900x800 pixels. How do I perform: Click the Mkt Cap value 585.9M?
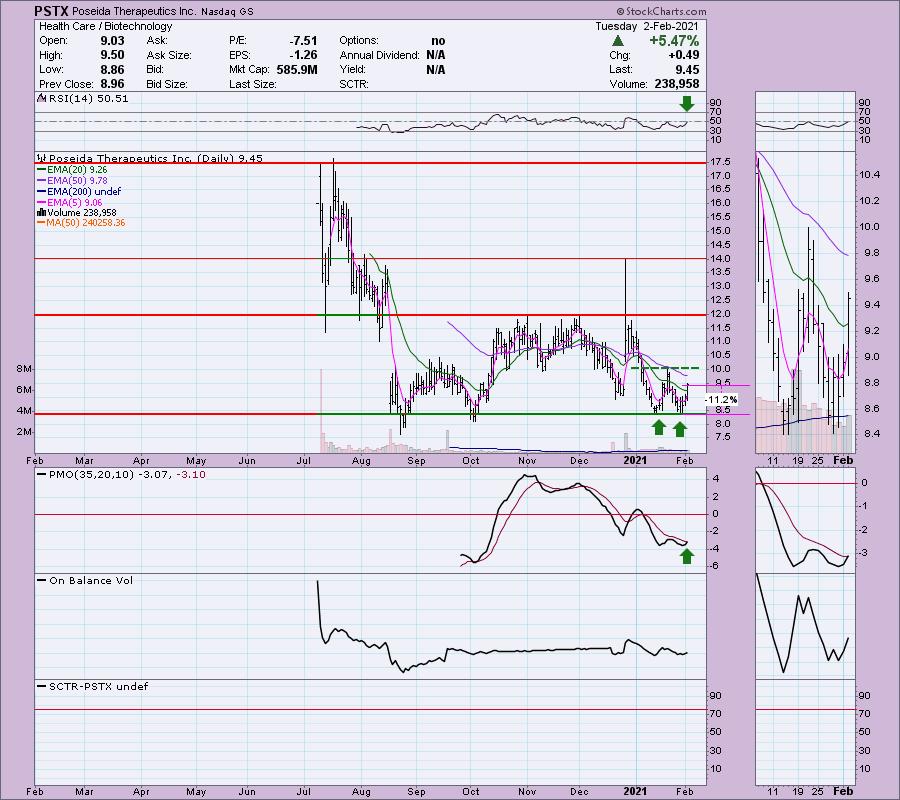pyautogui.click(x=296, y=69)
